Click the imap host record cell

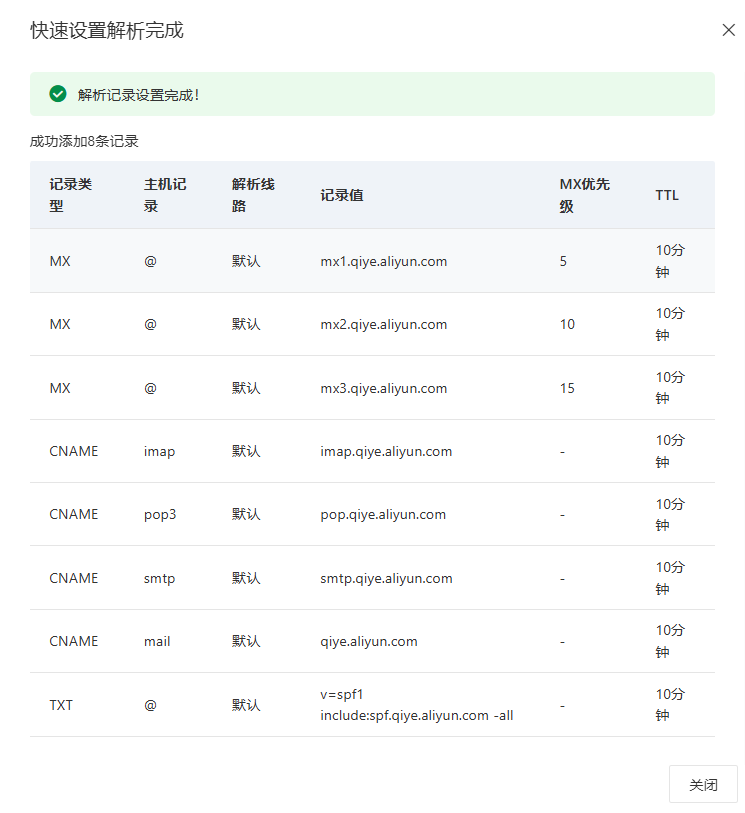click(159, 452)
